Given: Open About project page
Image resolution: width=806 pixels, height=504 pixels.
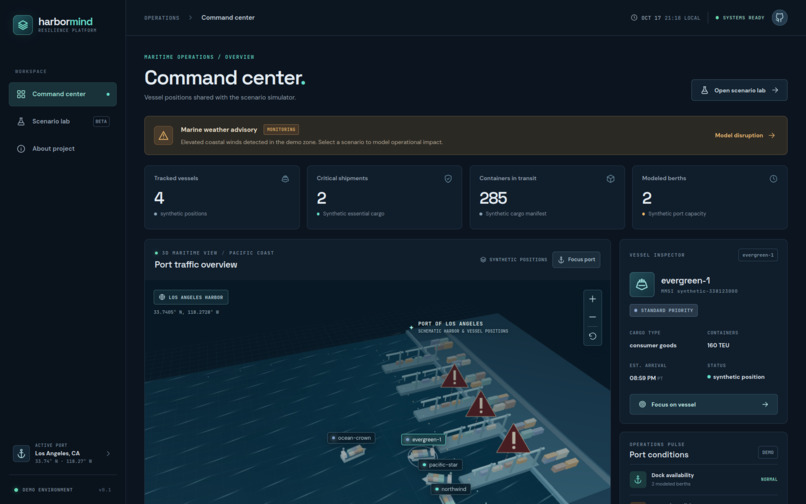Looking at the screenshot, I should click(x=63, y=149).
